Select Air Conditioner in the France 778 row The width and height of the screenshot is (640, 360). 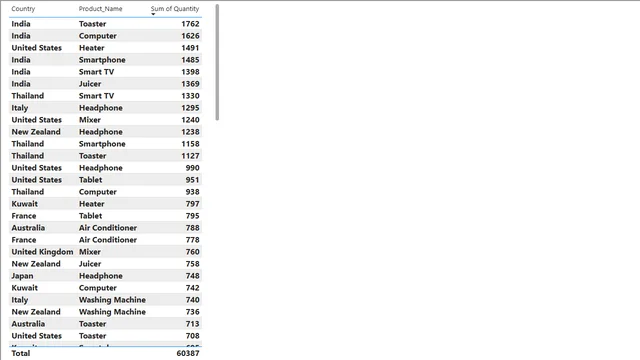(108, 240)
